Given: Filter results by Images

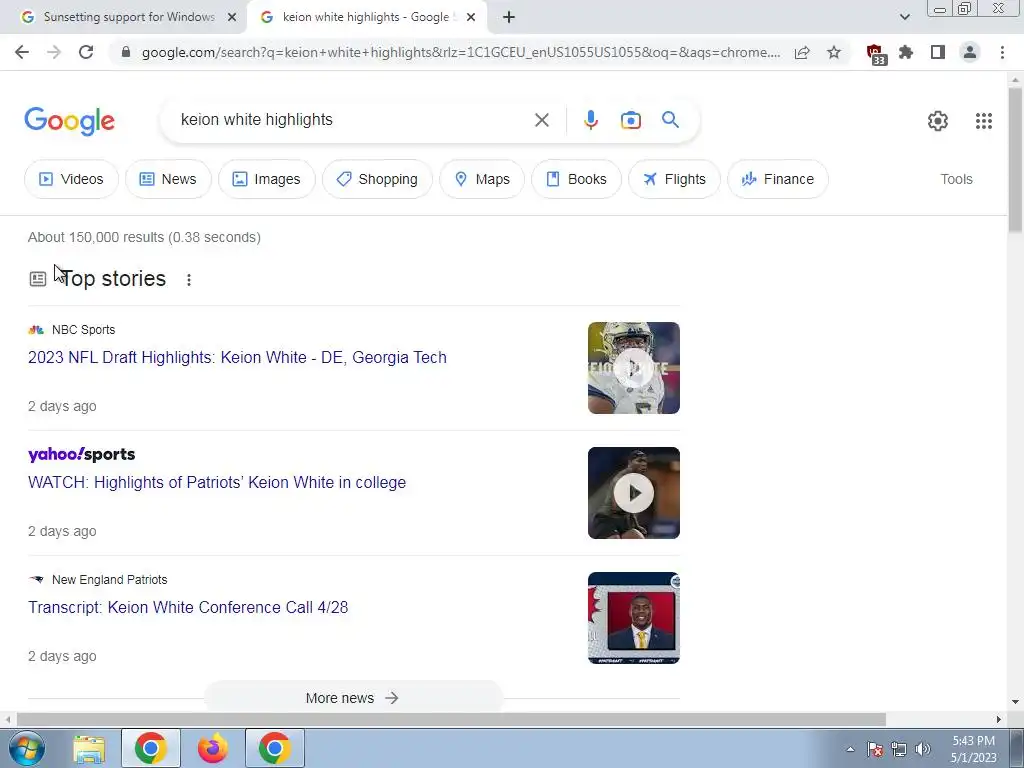Looking at the screenshot, I should click(266, 179).
